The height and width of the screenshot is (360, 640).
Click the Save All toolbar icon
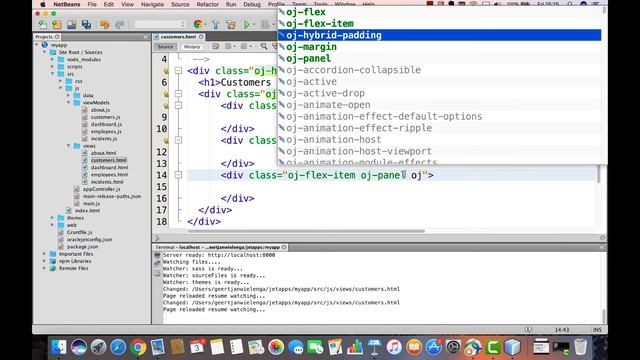pyautogui.click(x=86, y=25)
